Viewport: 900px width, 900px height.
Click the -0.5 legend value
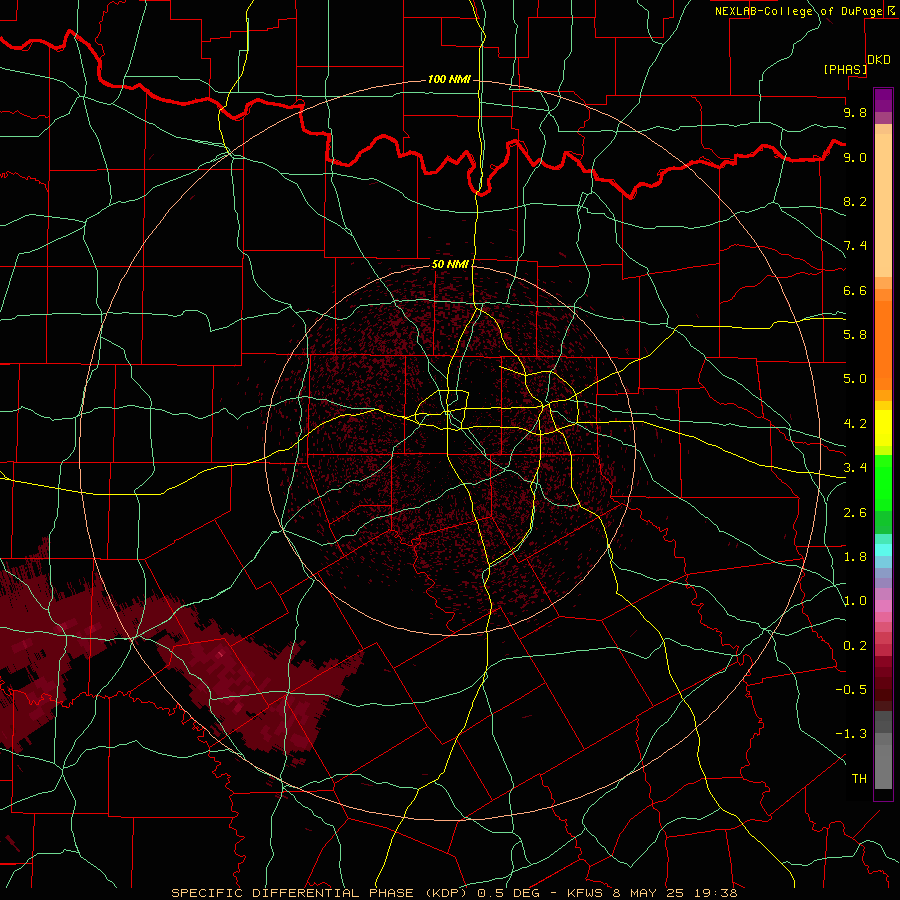pos(851,690)
